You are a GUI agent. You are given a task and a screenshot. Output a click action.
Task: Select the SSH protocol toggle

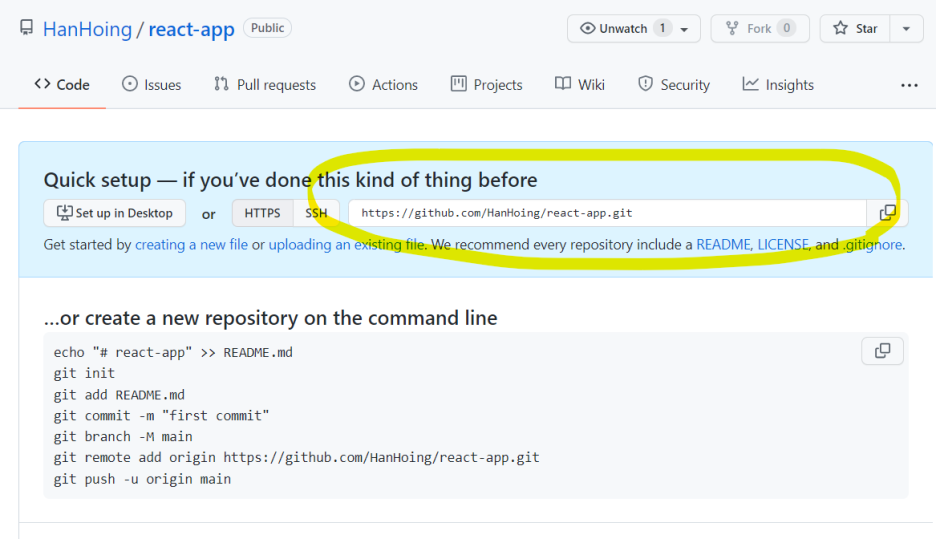point(316,213)
